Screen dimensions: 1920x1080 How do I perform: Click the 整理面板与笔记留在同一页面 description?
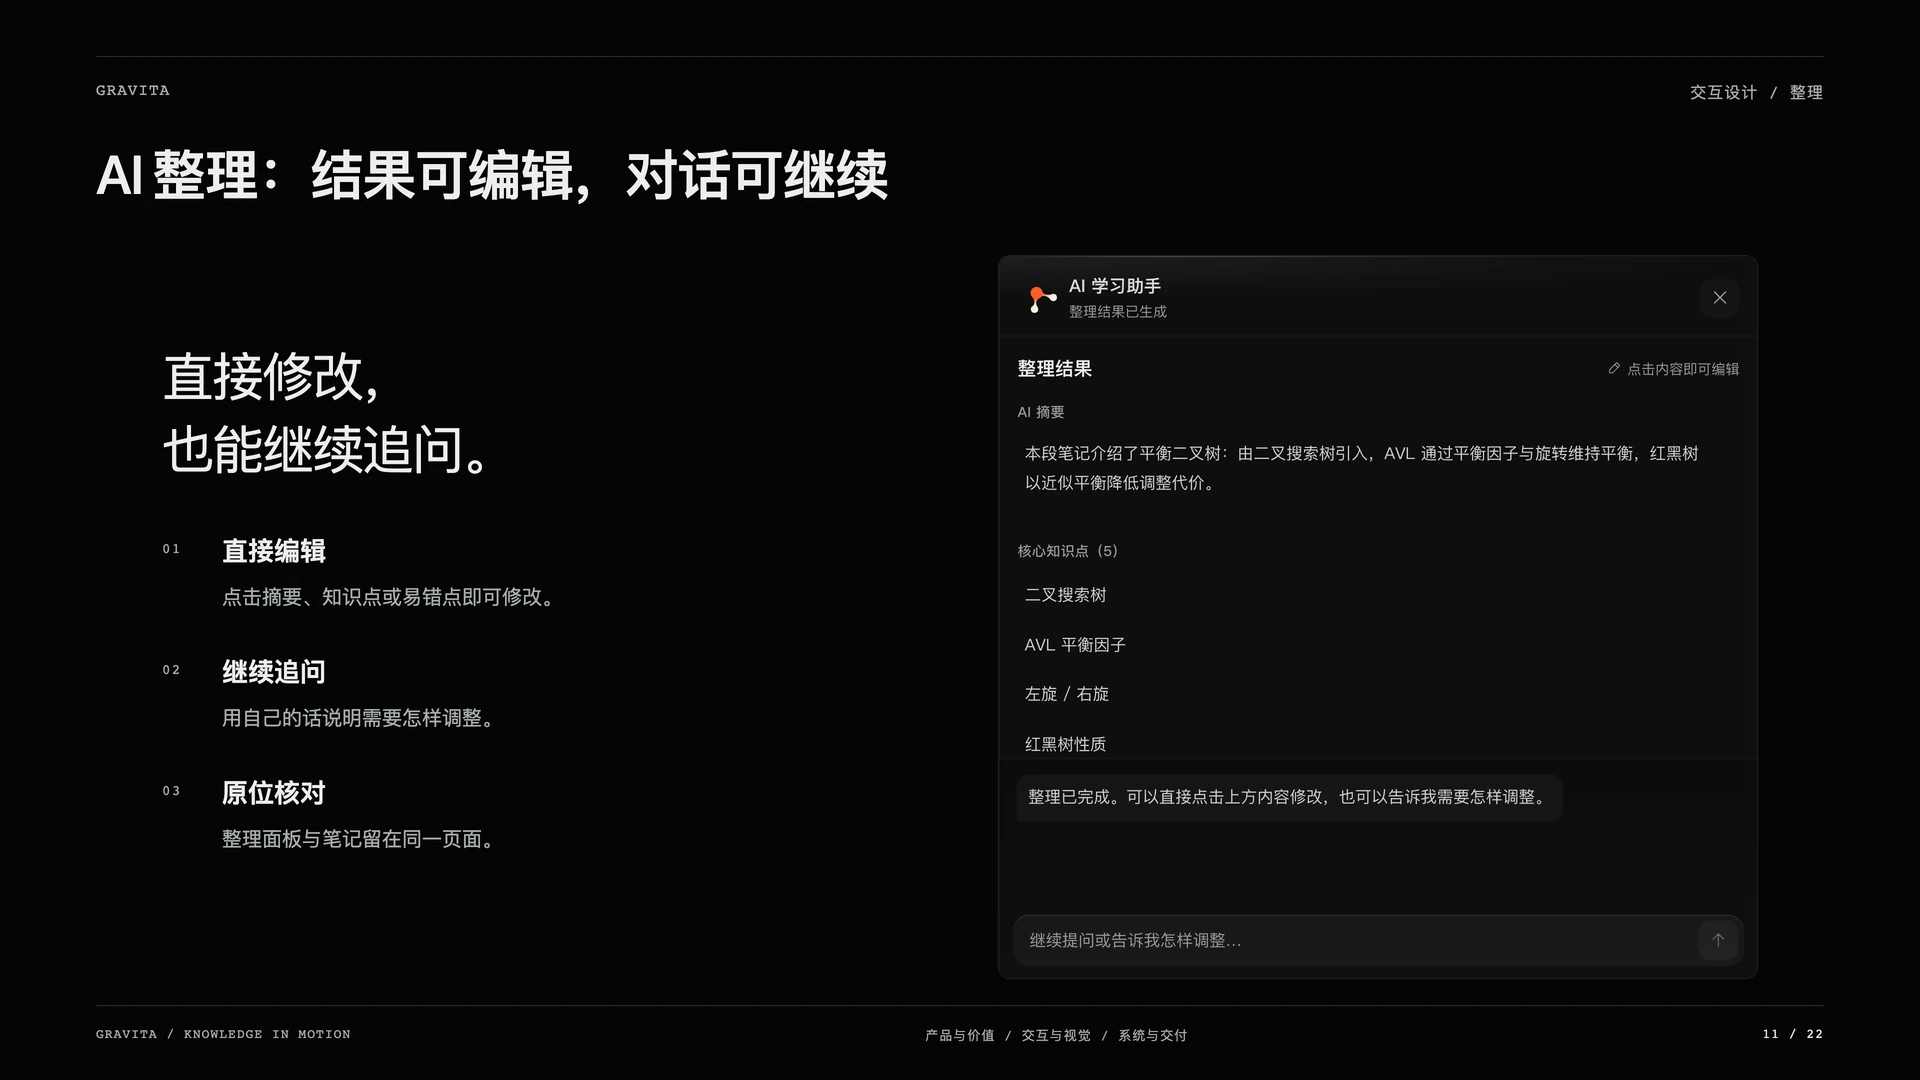tap(360, 839)
